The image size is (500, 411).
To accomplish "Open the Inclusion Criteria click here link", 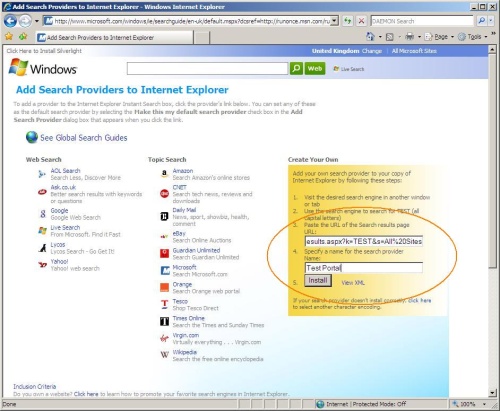I will (x=86, y=394).
